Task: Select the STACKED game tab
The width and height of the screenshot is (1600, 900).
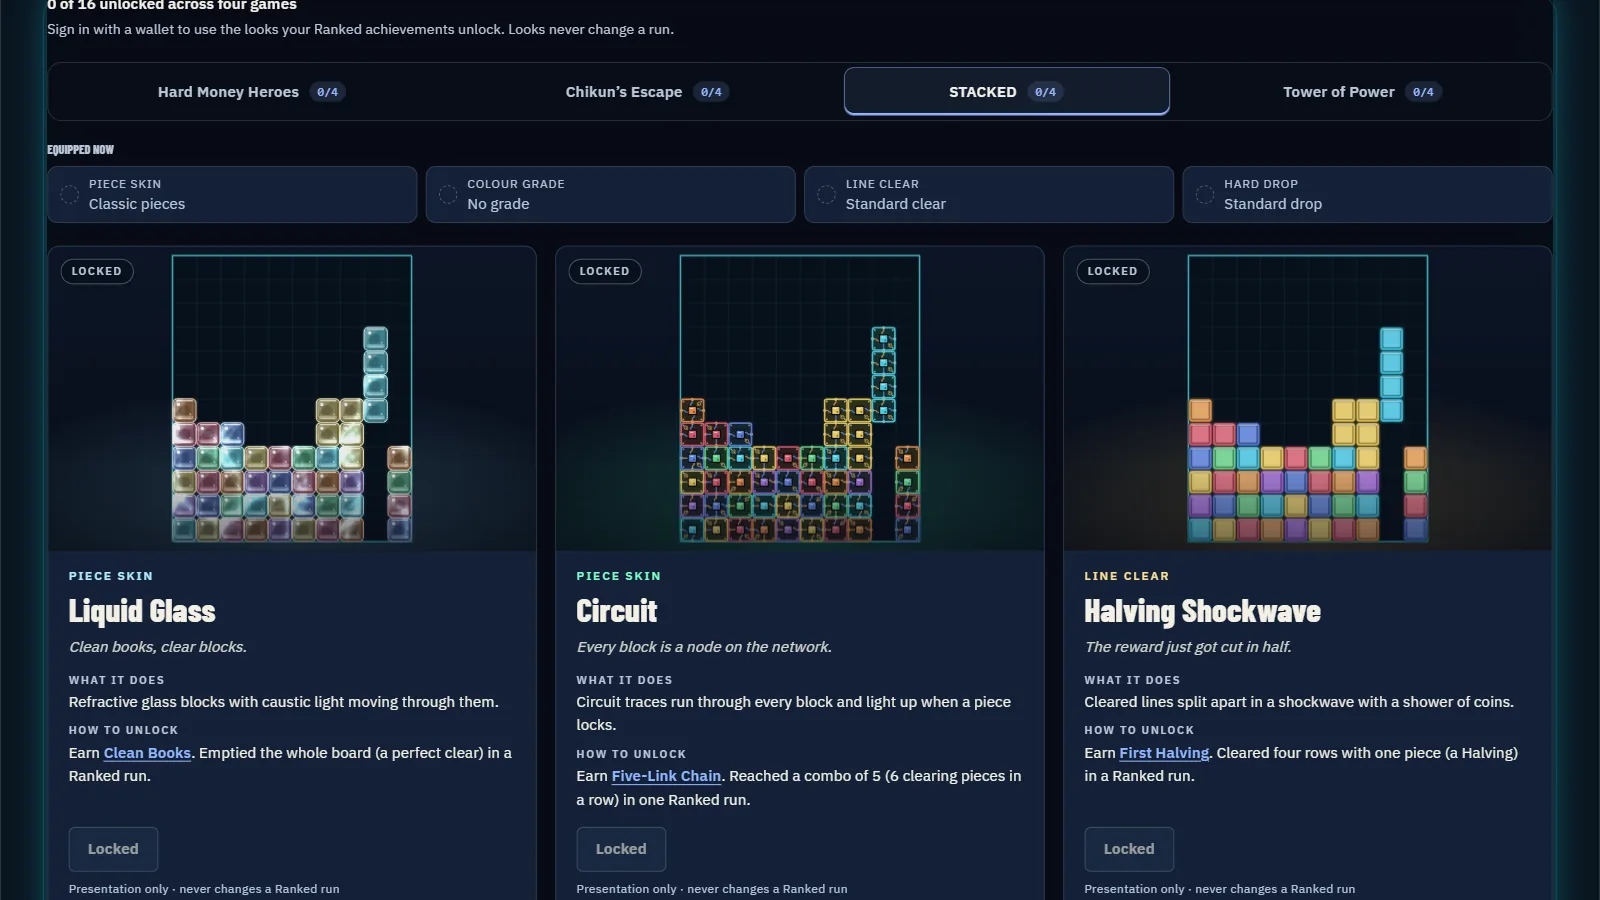Action: (x=1007, y=92)
